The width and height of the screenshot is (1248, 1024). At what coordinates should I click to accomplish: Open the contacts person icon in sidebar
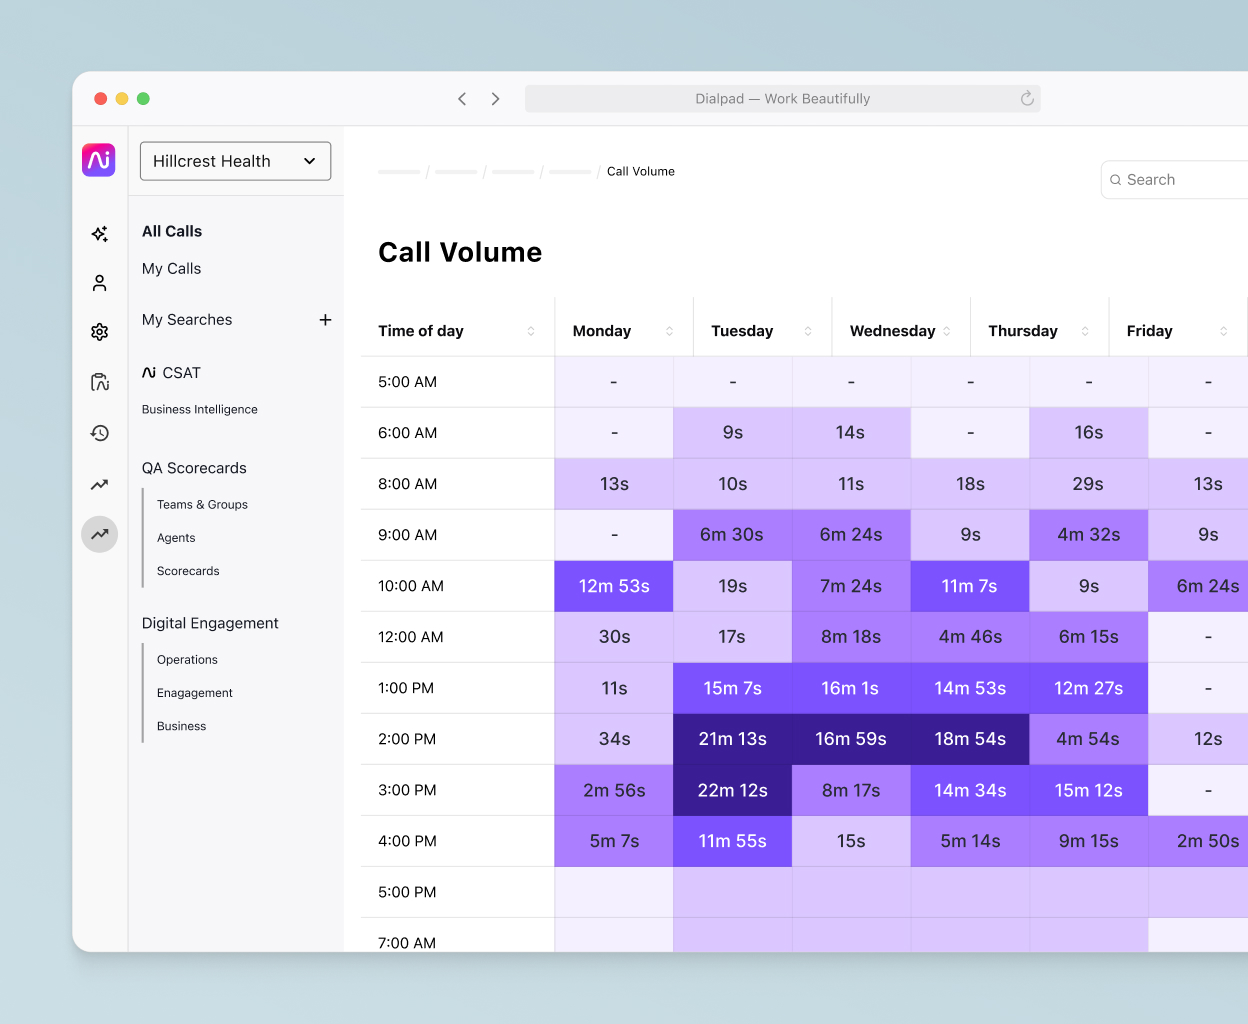(99, 282)
